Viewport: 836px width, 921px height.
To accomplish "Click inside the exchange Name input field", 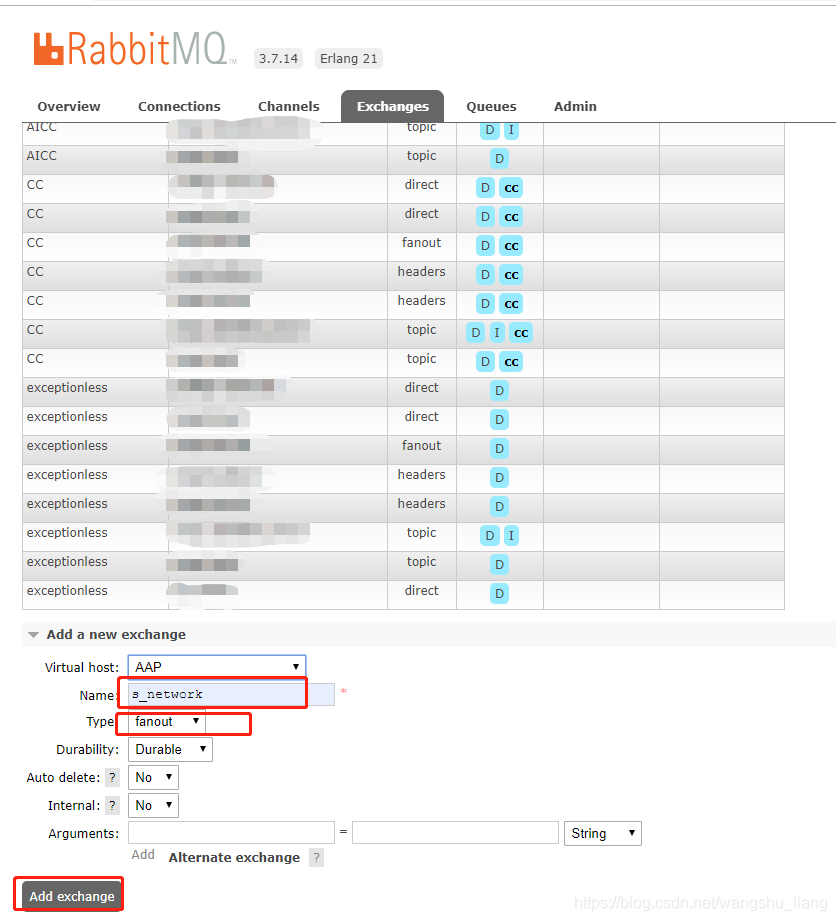I will [212, 694].
